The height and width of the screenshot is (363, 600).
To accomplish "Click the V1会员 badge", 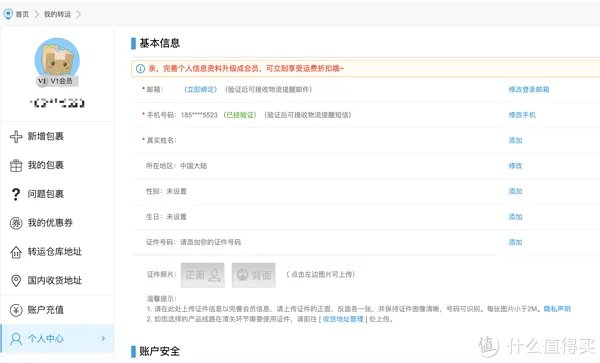I will pyautogui.click(x=57, y=81).
